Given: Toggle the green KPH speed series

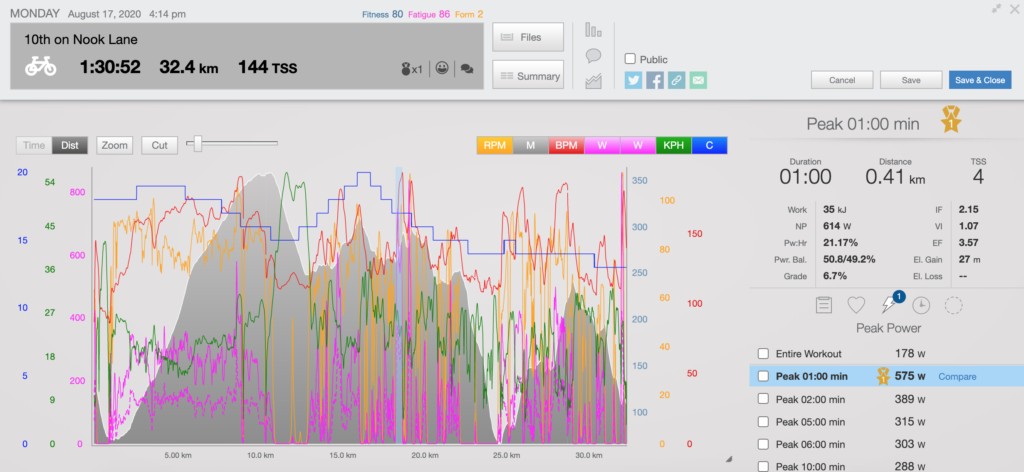Looking at the screenshot, I should (x=673, y=146).
